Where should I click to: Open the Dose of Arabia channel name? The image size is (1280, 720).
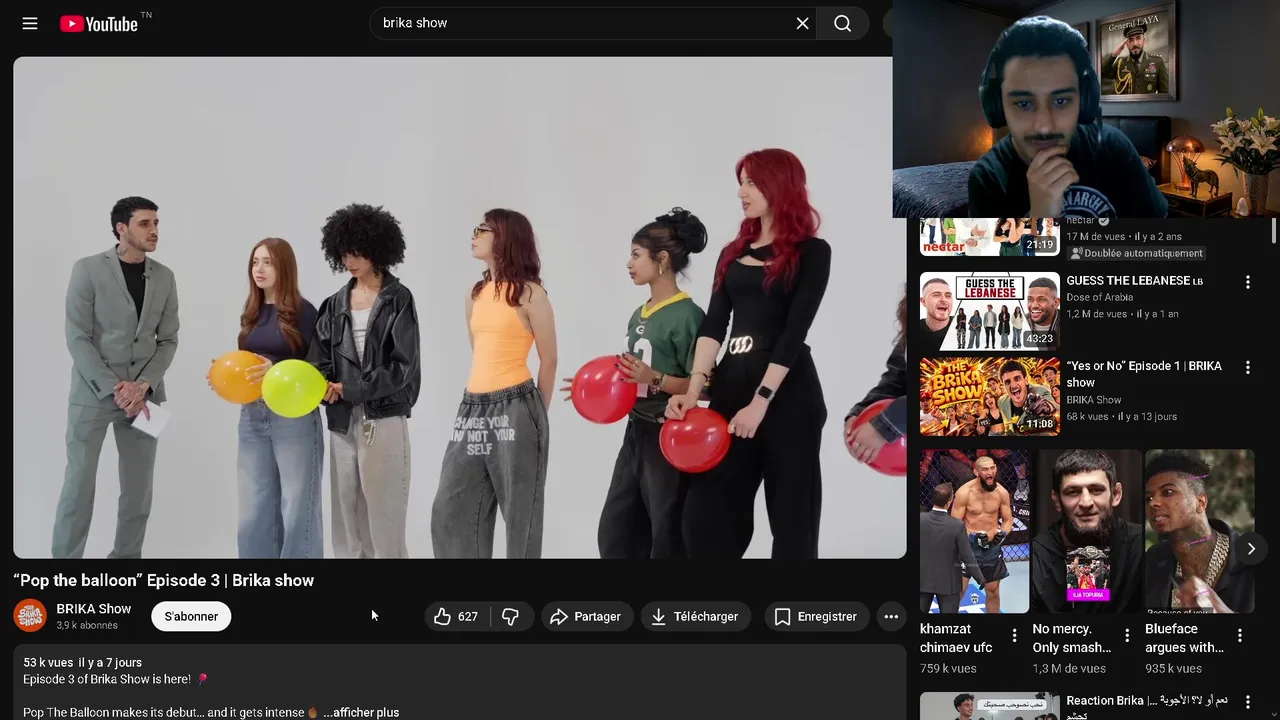click(1099, 297)
